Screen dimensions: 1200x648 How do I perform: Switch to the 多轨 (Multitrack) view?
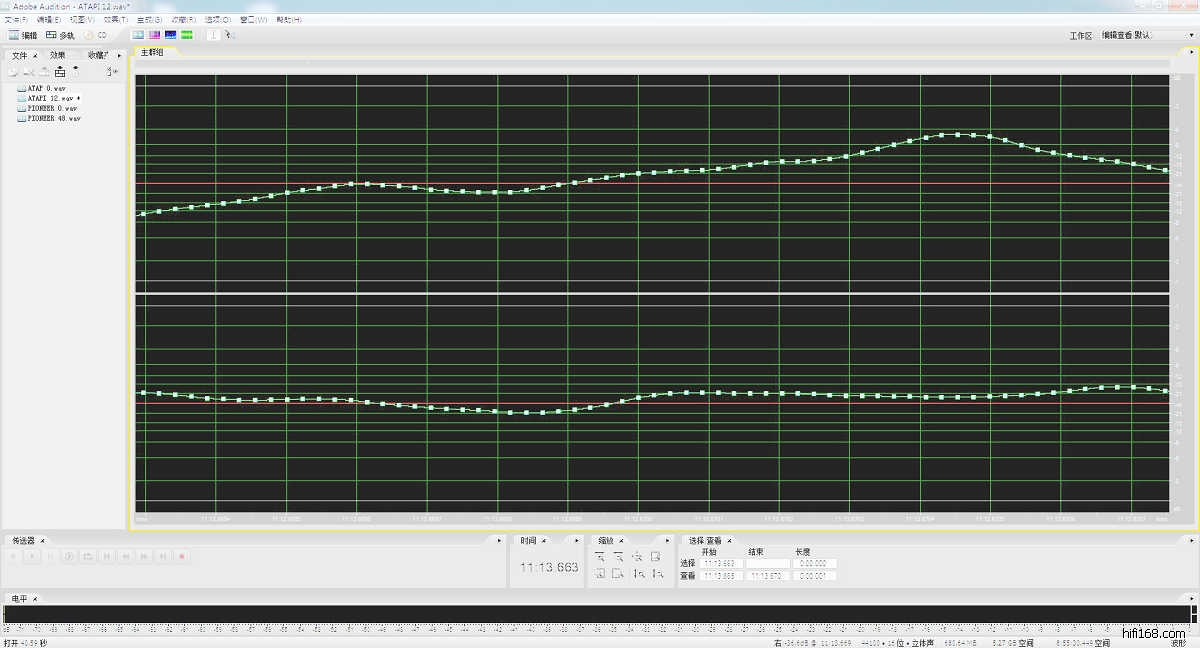coord(60,35)
